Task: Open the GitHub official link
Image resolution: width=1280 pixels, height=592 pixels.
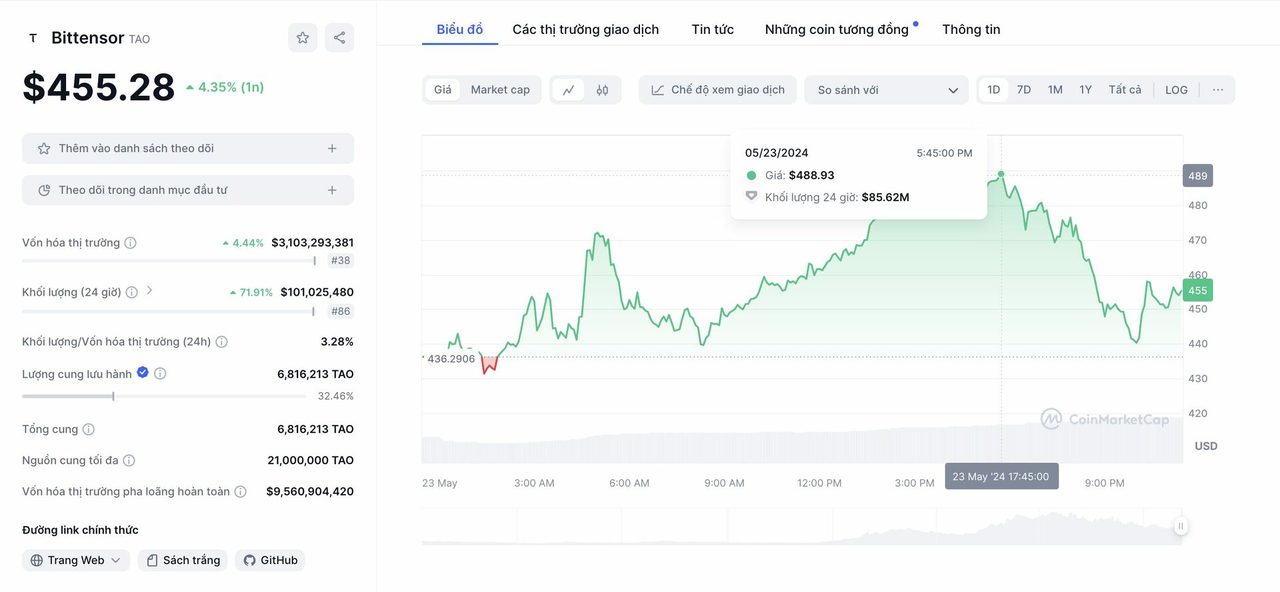Action: coord(270,560)
